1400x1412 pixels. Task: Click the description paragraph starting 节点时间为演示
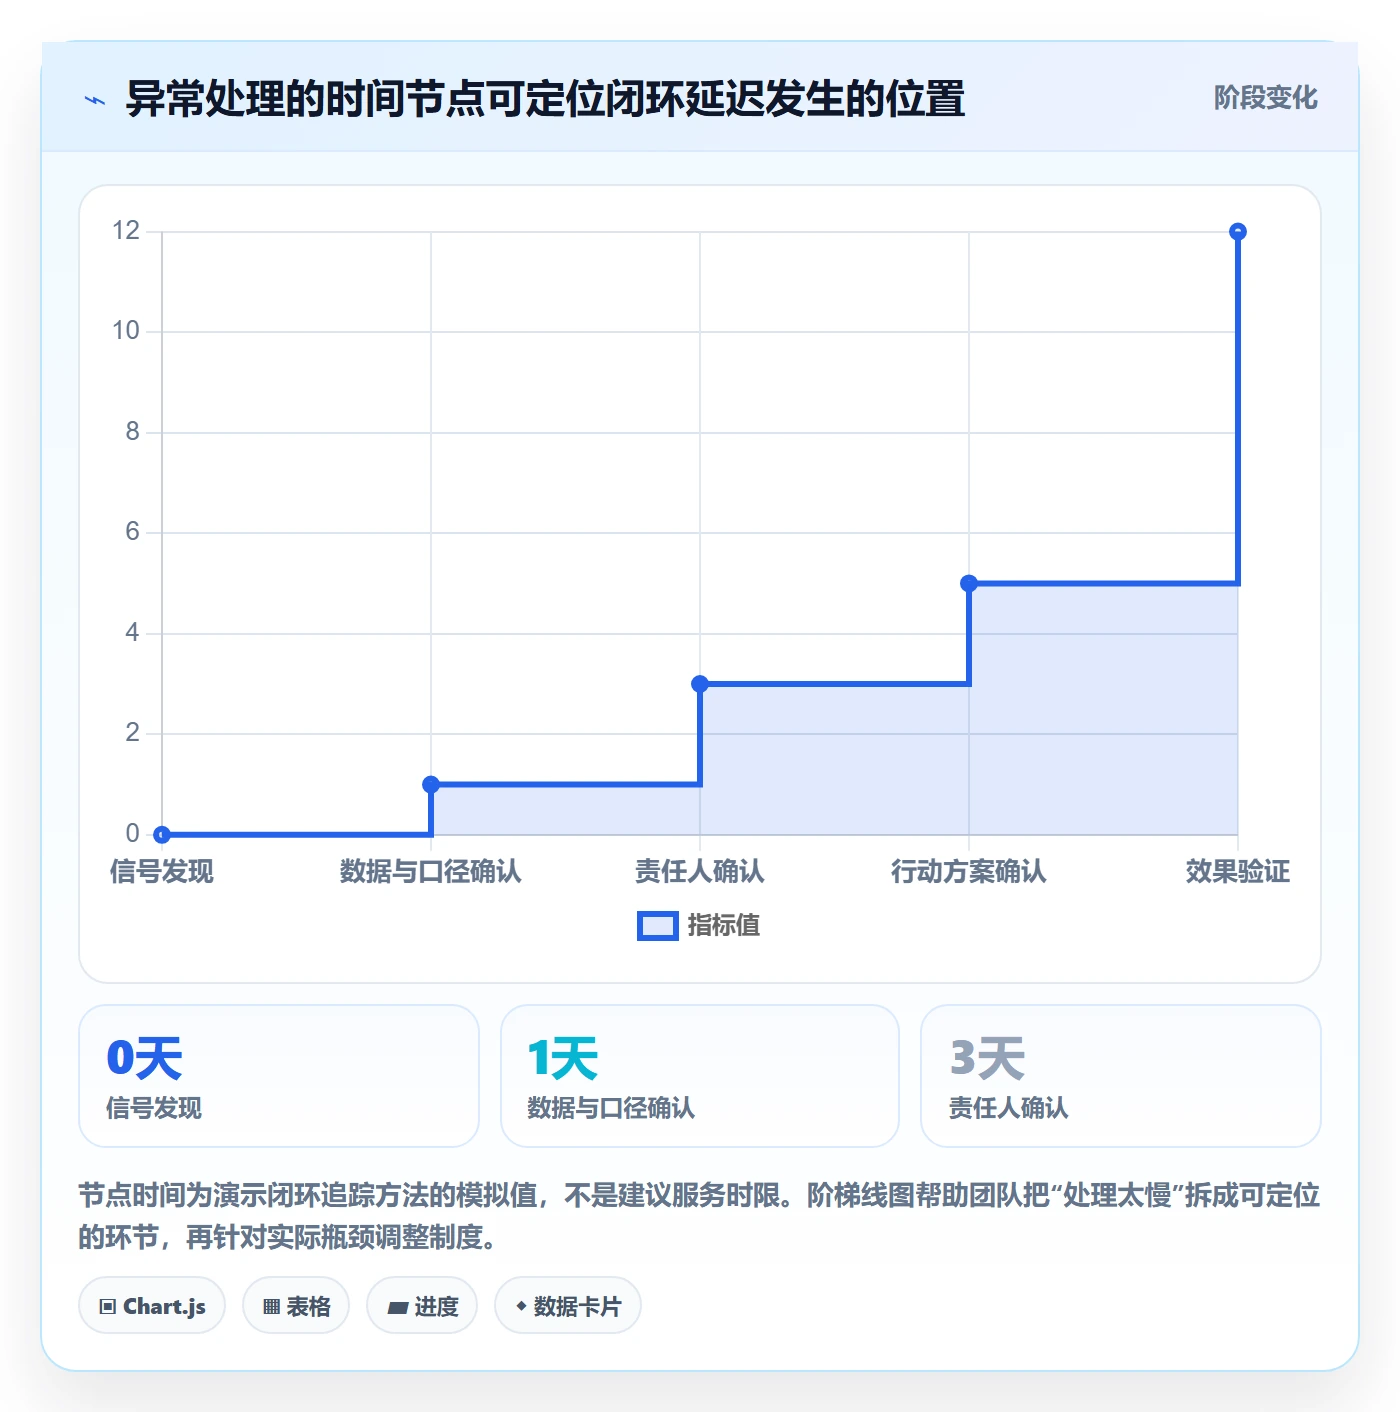(x=700, y=1216)
